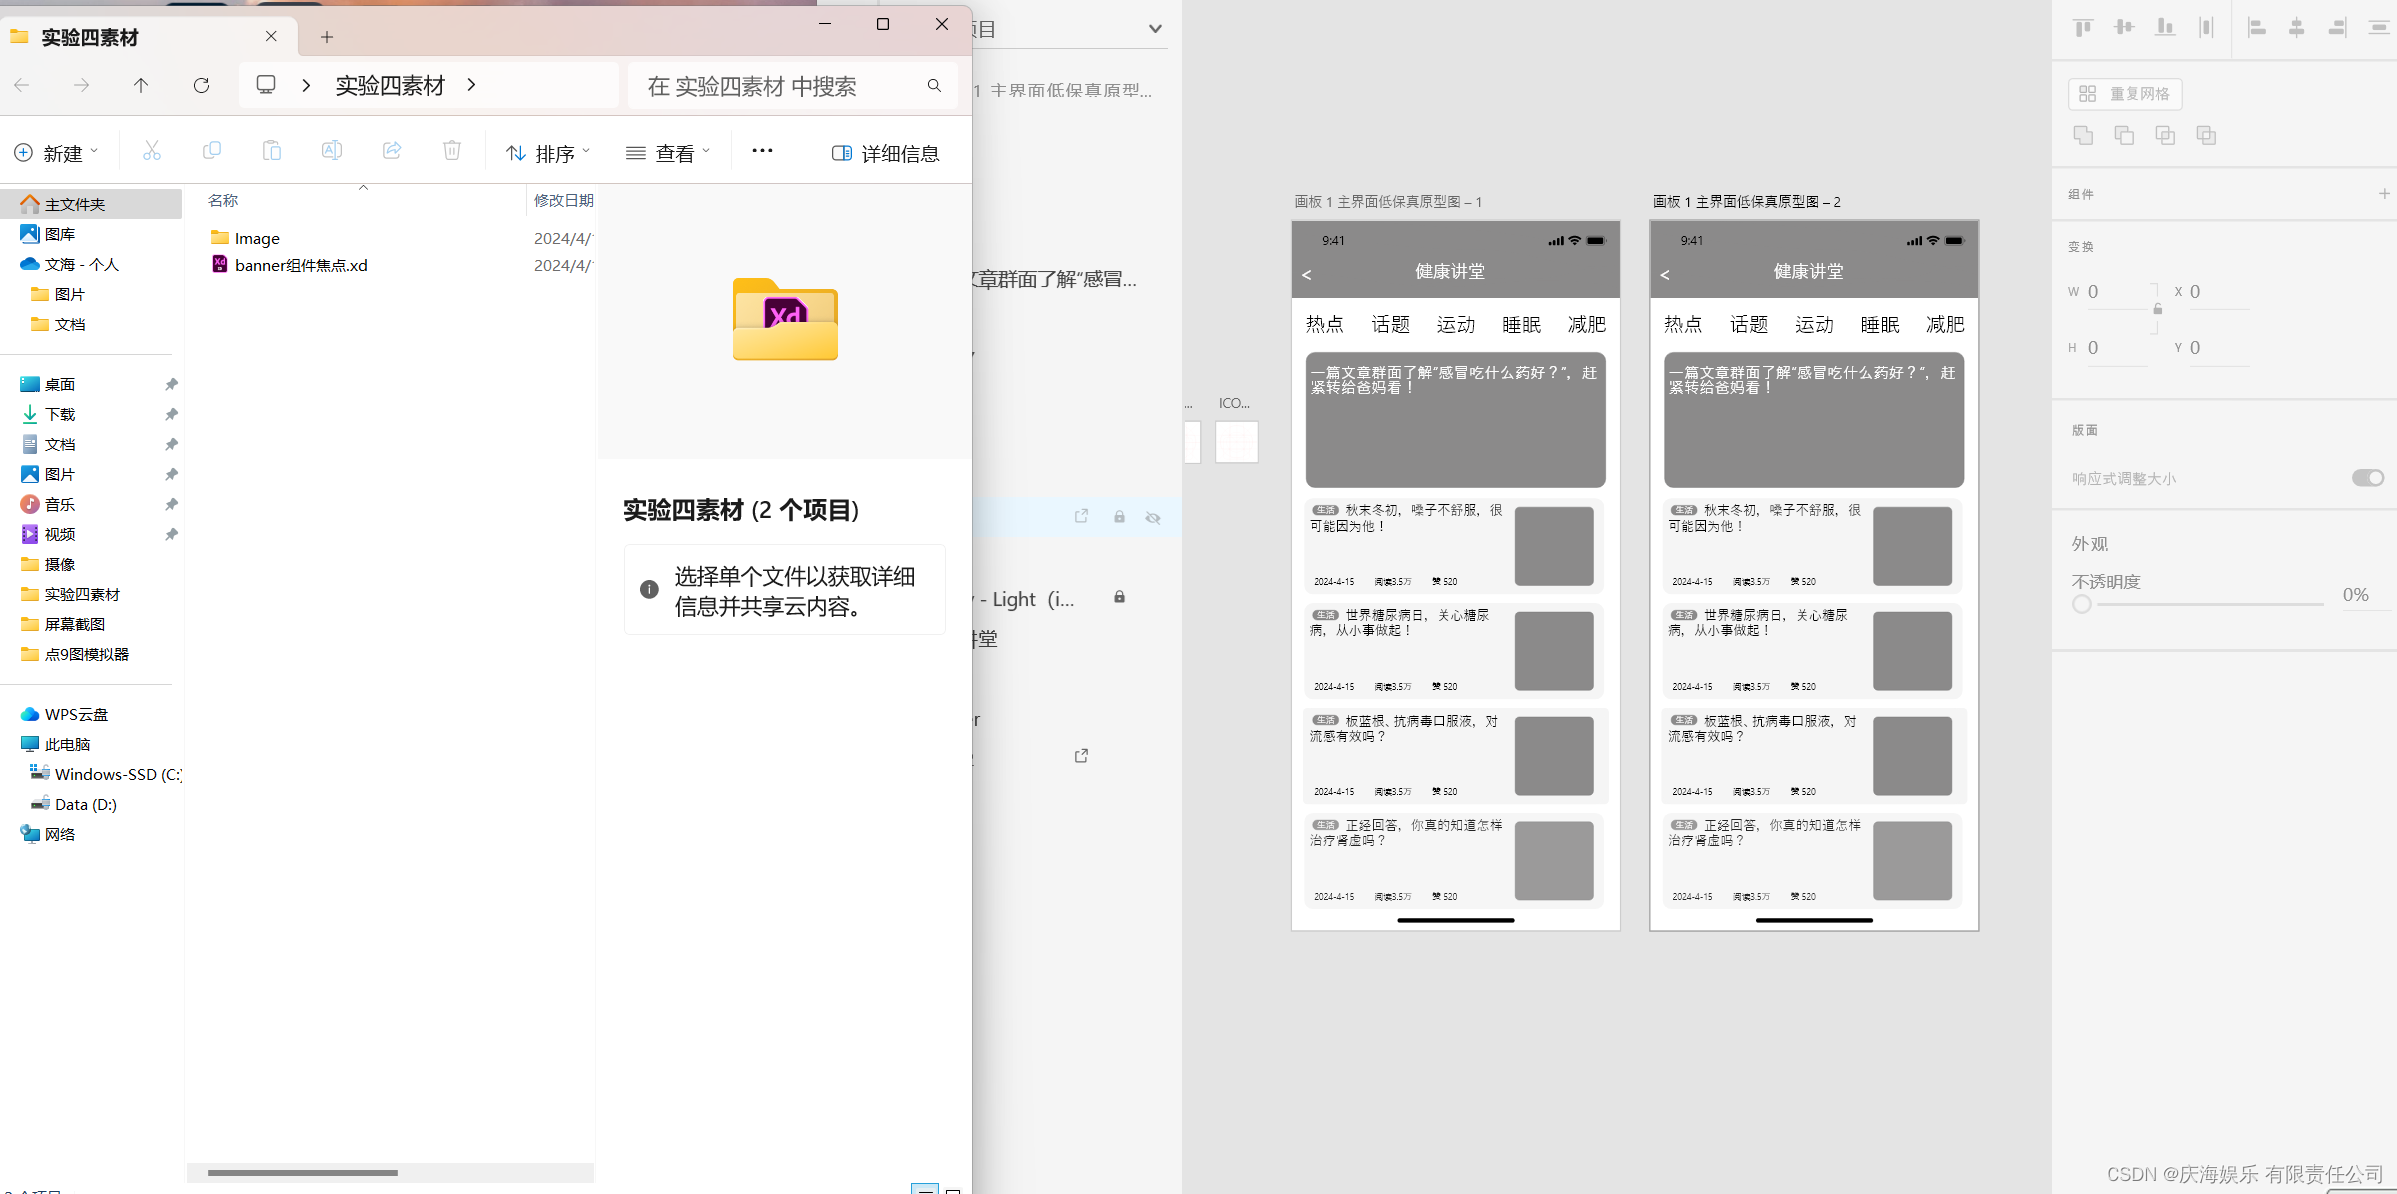
Task: Click the Explorer delete trash icon
Action: tap(452, 151)
